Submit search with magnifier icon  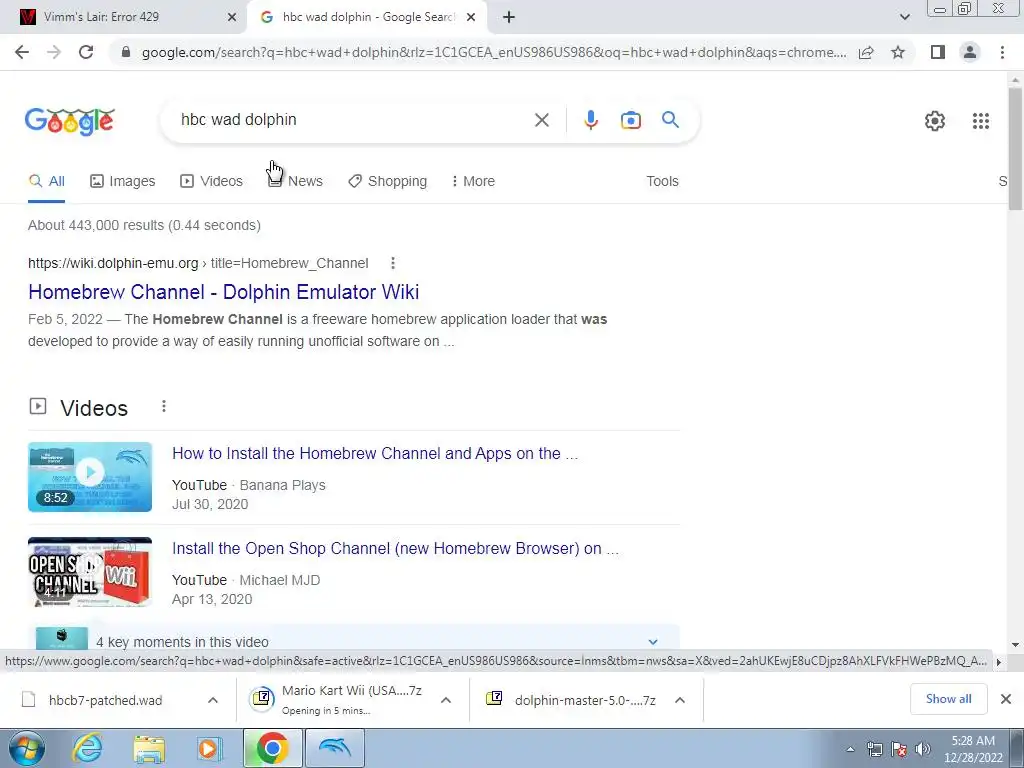pos(670,120)
